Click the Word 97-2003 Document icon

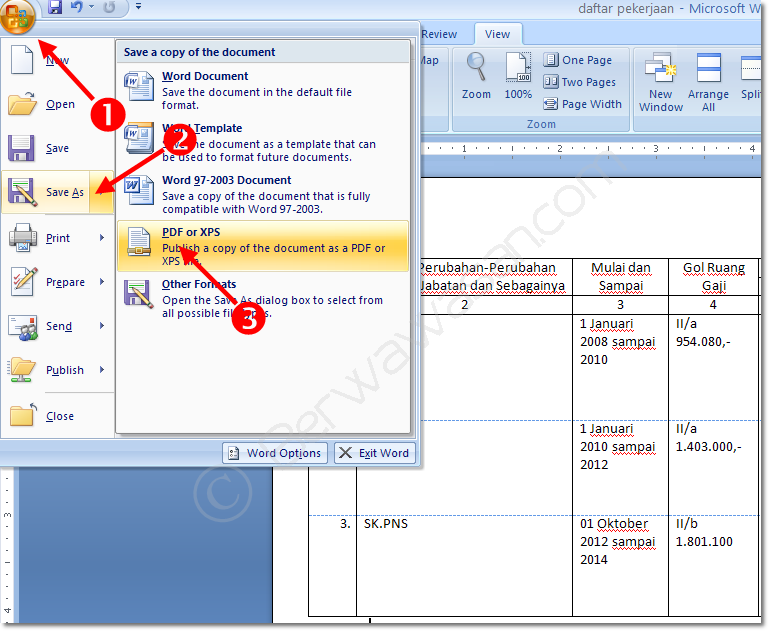(x=139, y=190)
